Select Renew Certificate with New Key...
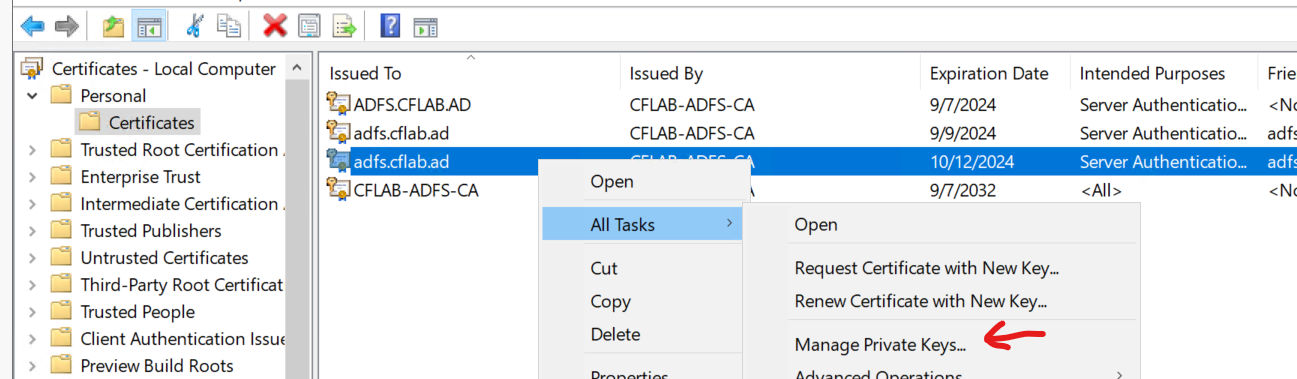Viewport: 1297px width, 379px height. tap(926, 301)
